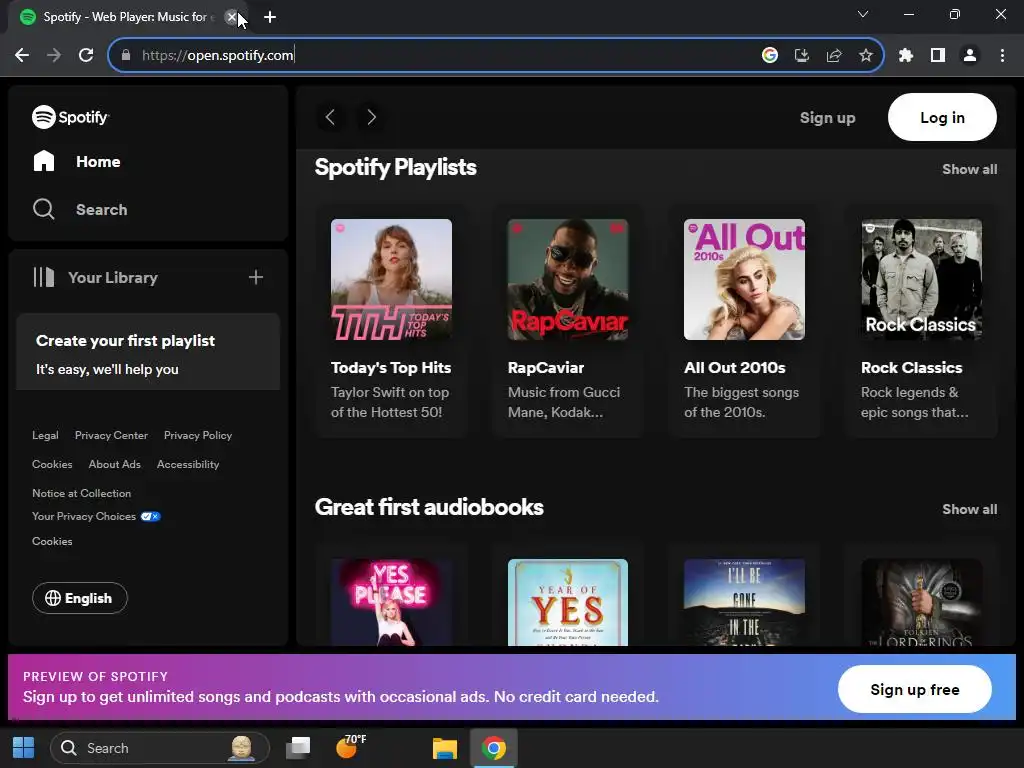Open Task View on the taskbar
The width and height of the screenshot is (1024, 768).
click(298, 748)
